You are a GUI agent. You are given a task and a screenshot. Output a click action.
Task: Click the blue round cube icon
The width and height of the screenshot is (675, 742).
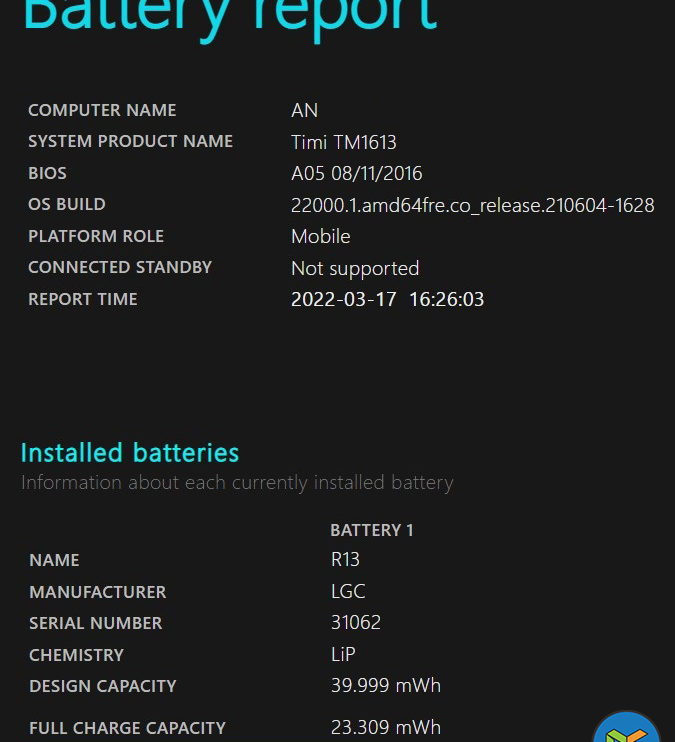[x=628, y=728]
